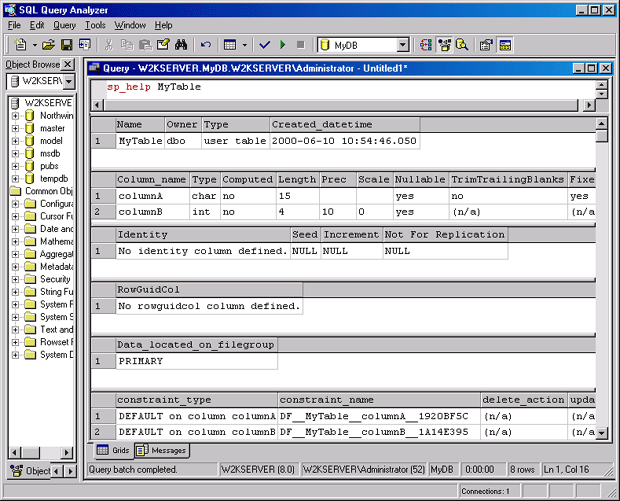The width and height of the screenshot is (620, 501).
Task: Switch to the Messages results tab
Action: tap(162, 450)
